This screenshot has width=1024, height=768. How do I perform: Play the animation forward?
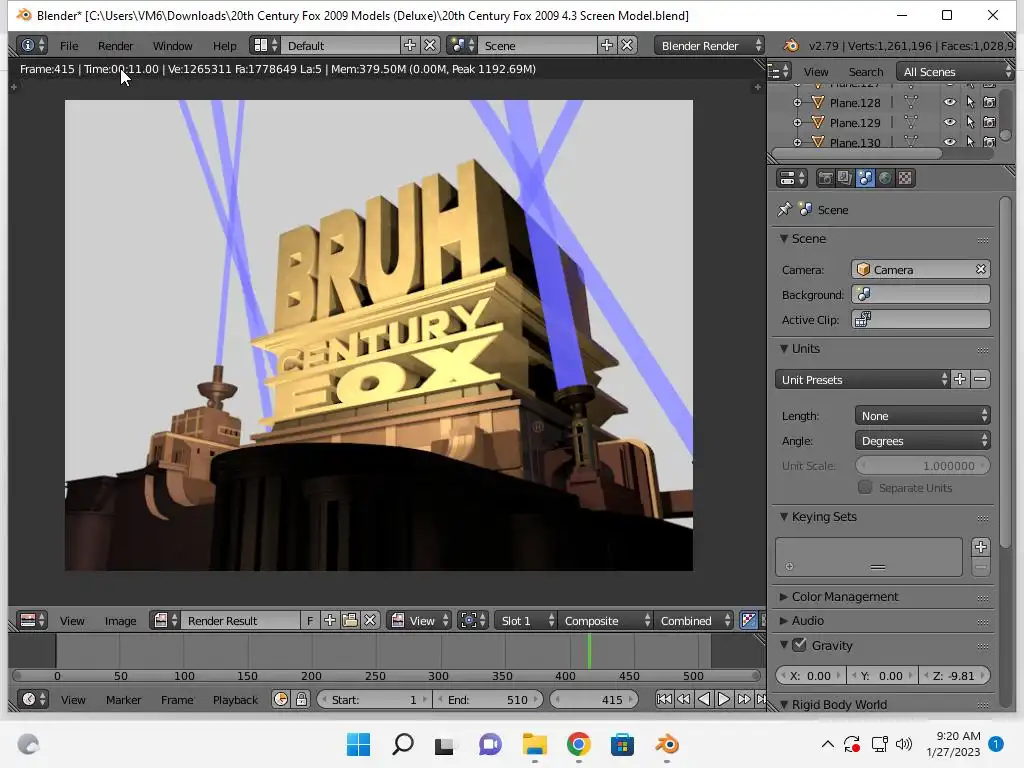[723, 699]
